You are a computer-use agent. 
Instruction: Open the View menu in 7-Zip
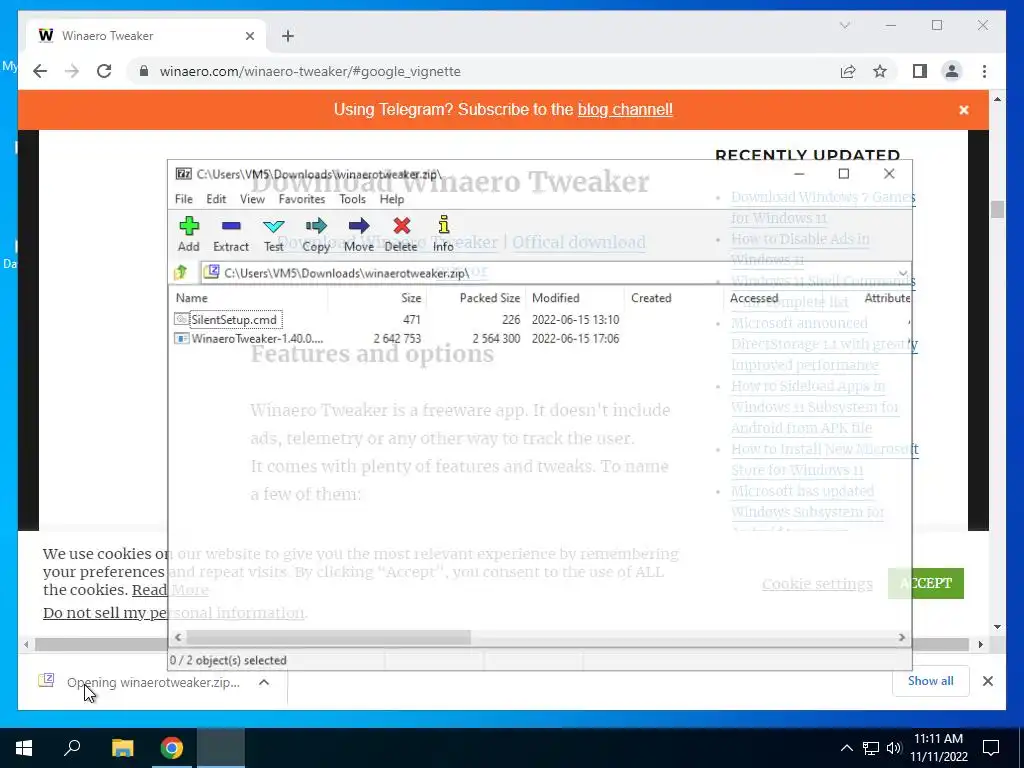(x=252, y=199)
